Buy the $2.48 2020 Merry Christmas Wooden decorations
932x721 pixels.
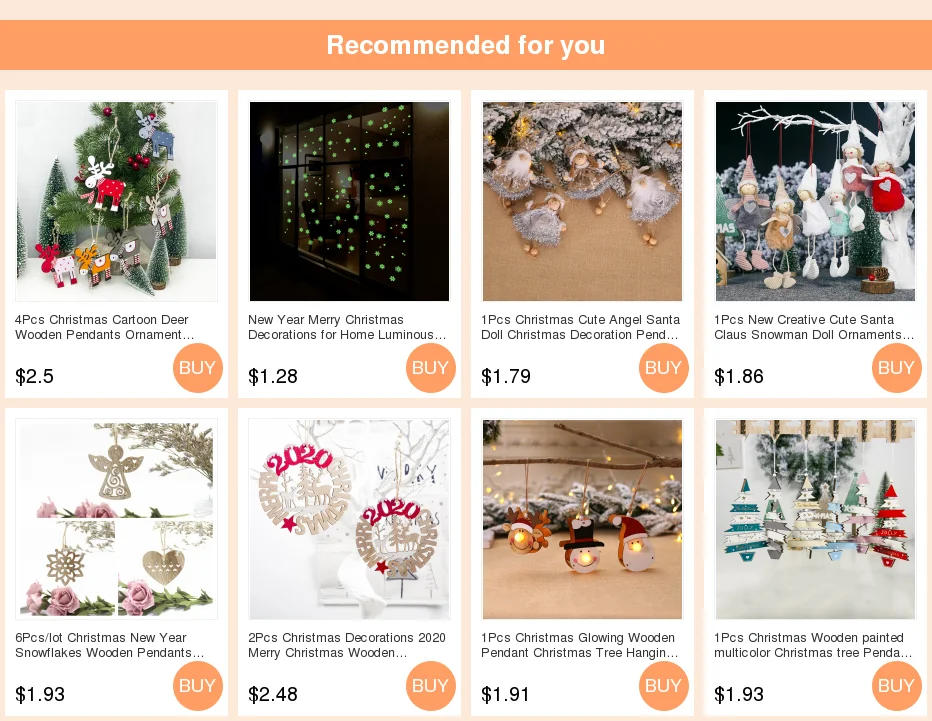430,685
